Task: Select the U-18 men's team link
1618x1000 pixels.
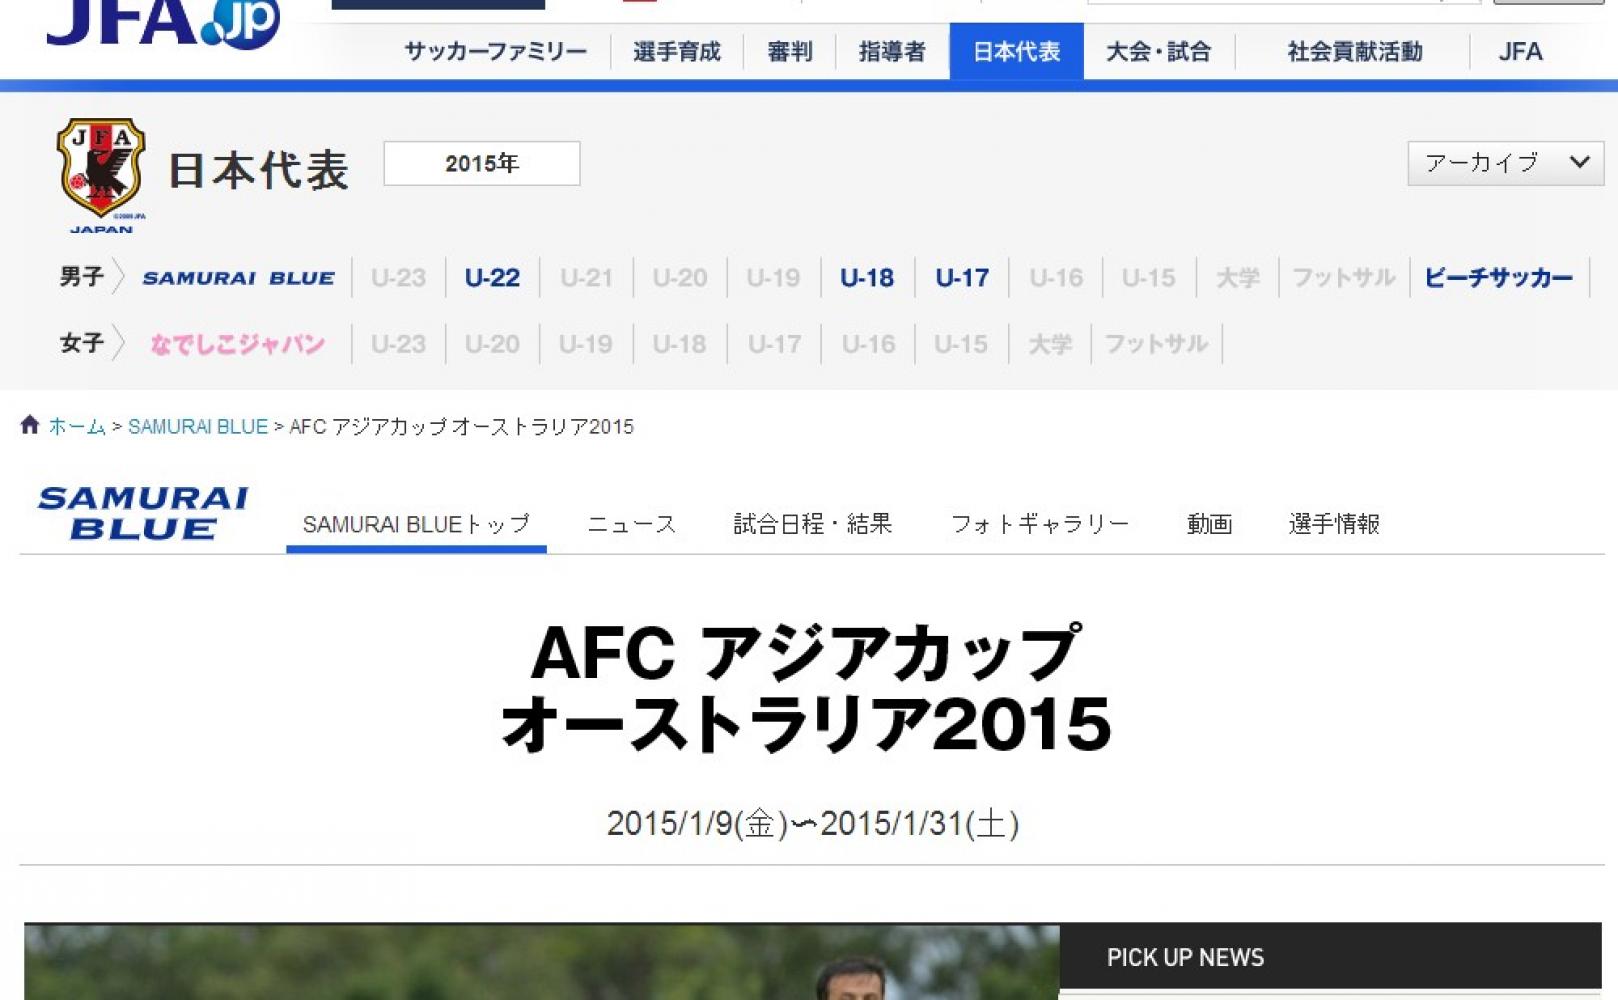Action: (x=866, y=278)
